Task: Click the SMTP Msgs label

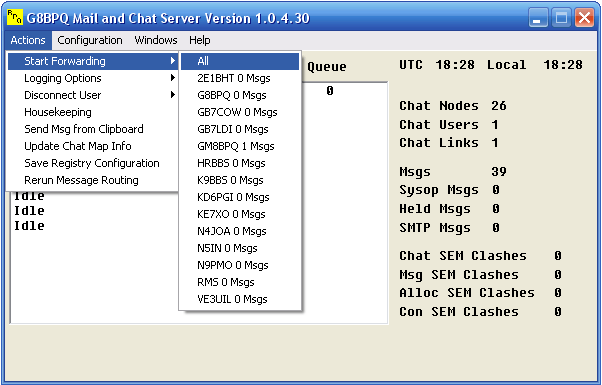Action: pos(435,228)
